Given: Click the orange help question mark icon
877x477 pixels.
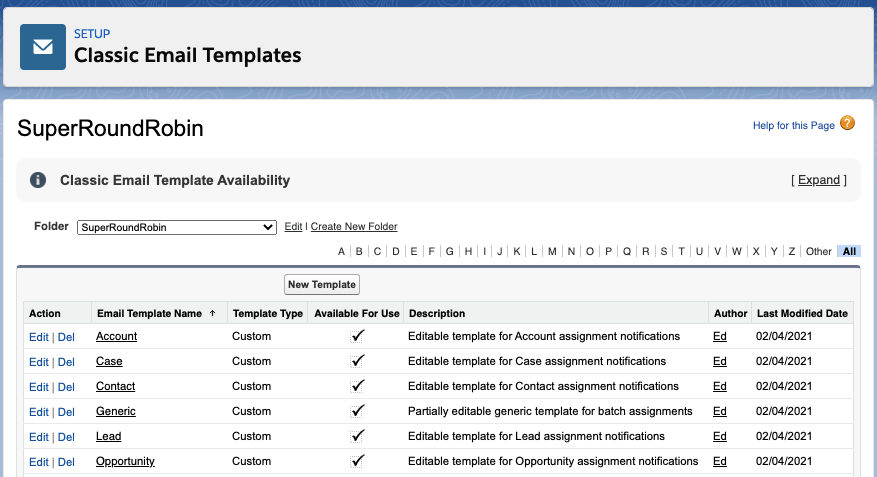Looking at the screenshot, I should (x=847, y=123).
